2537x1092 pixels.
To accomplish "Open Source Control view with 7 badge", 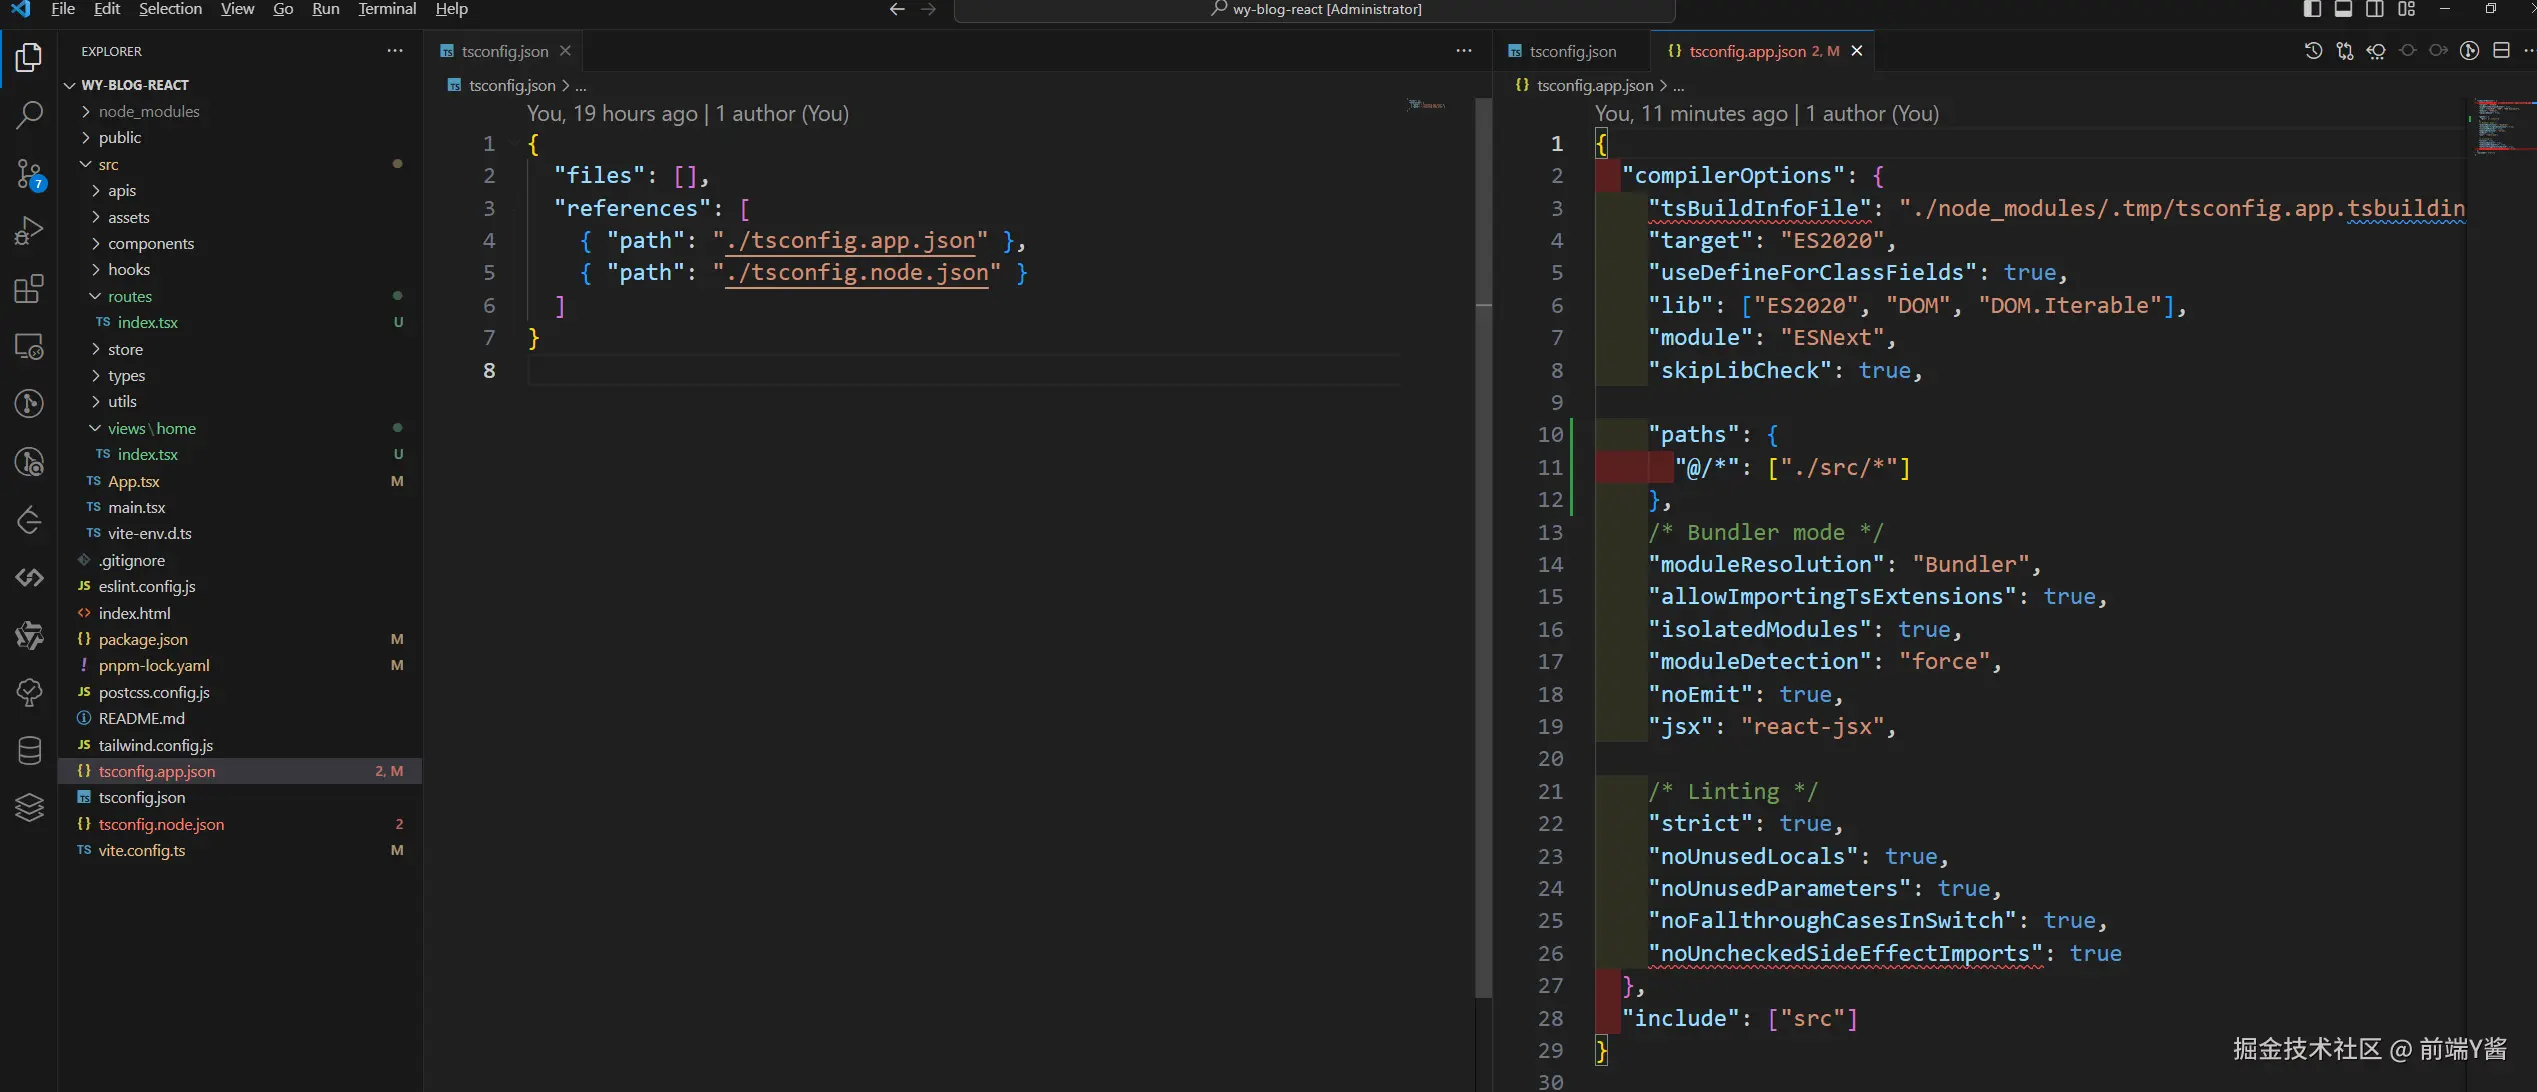I will point(29,174).
